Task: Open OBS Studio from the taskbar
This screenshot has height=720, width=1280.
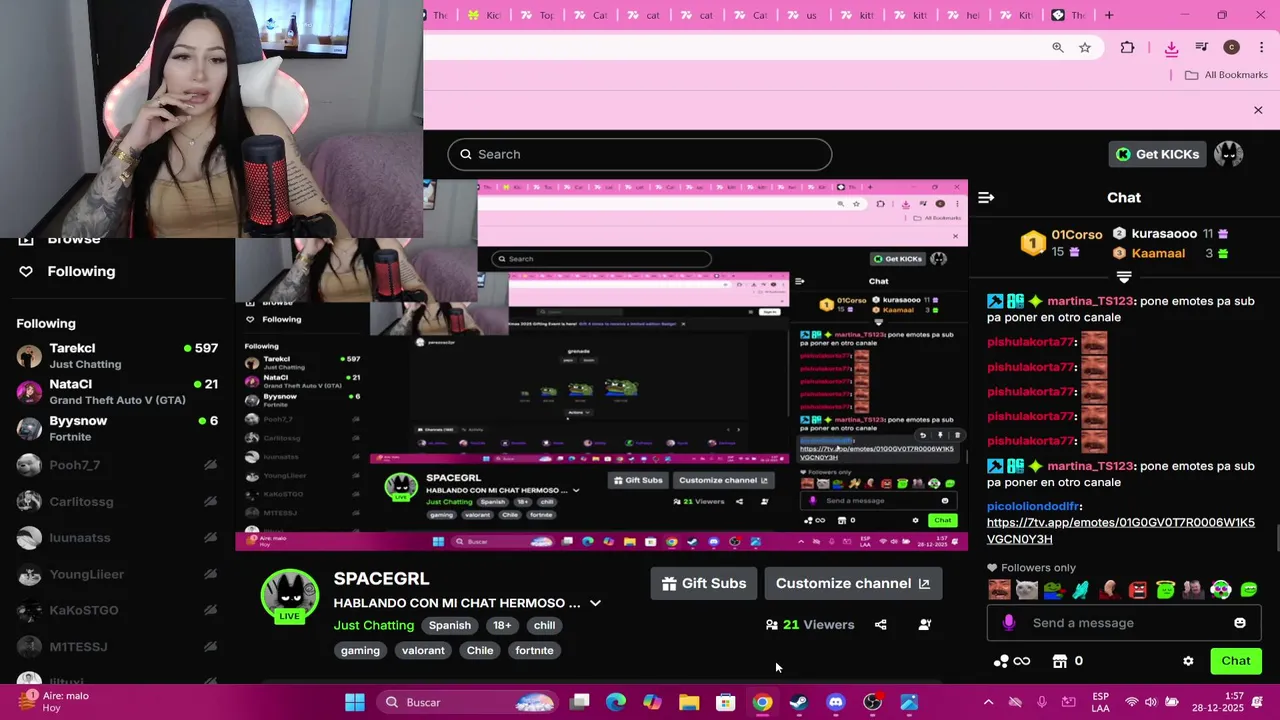Action: (873, 702)
